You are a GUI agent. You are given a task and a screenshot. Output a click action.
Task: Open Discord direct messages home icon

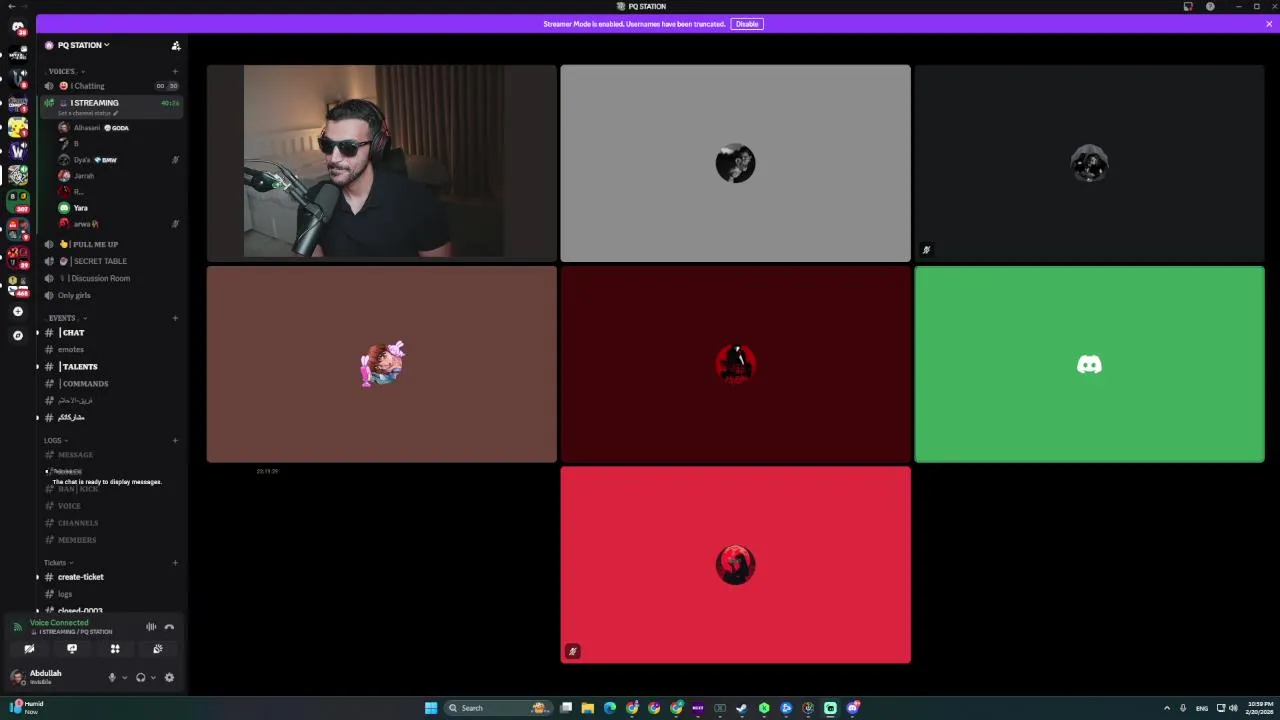click(x=17, y=27)
